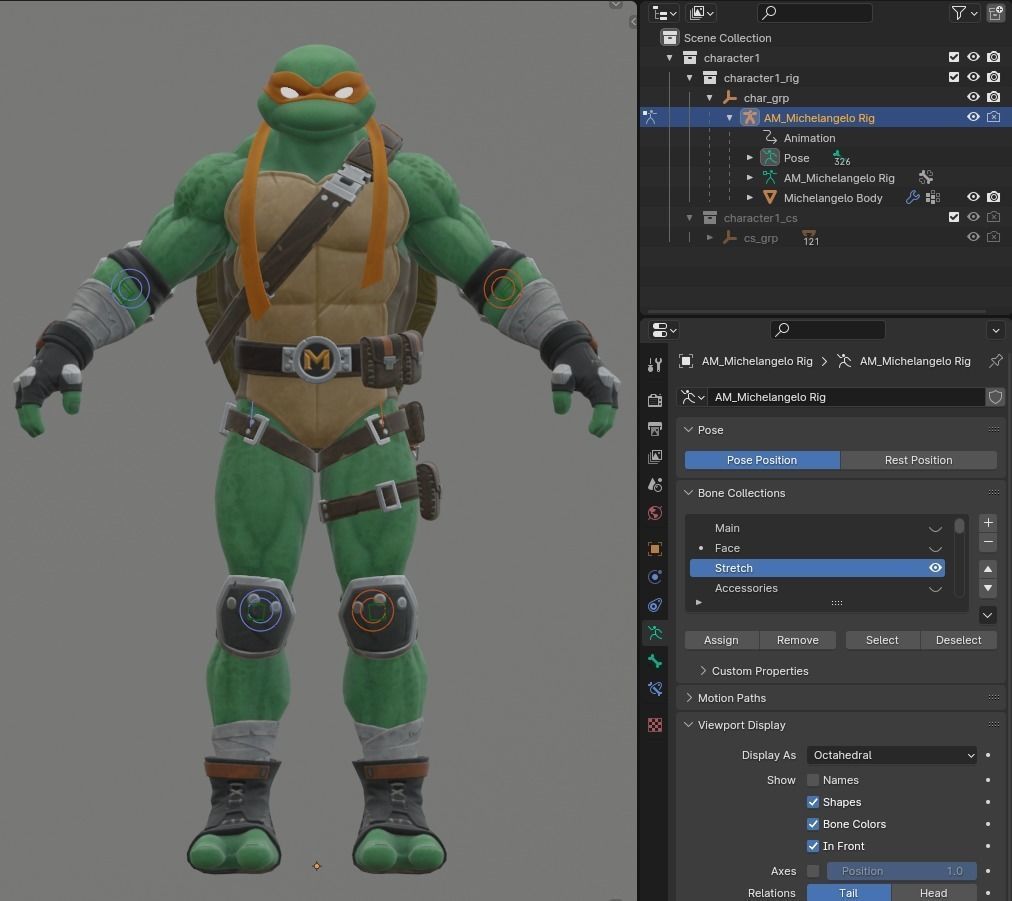This screenshot has height=901, width=1012.
Task: Click the orange mesh icon of Michelangelo Body
Action: [769, 197]
